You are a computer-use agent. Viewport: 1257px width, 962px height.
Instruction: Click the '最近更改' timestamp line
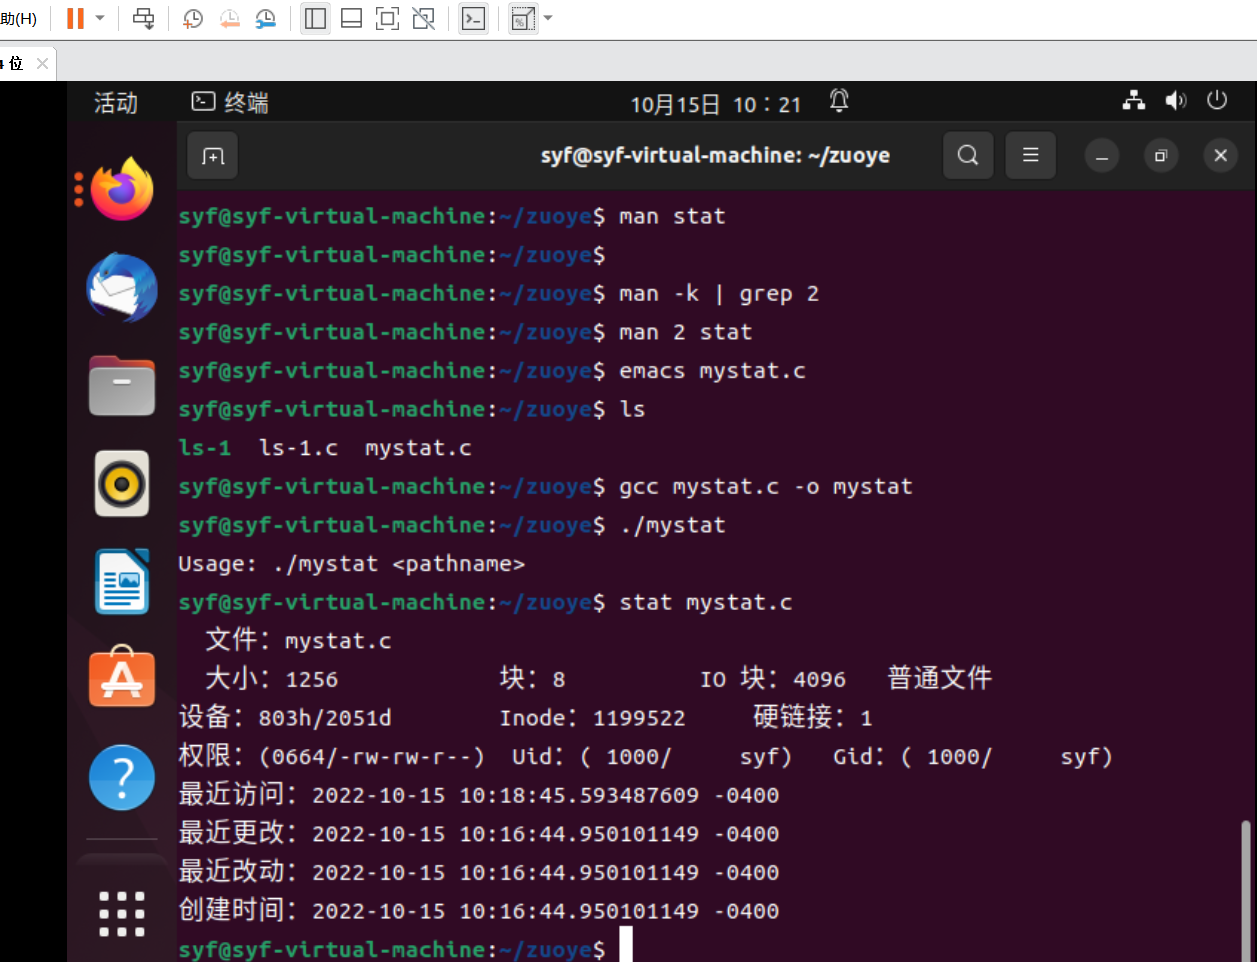pos(478,834)
